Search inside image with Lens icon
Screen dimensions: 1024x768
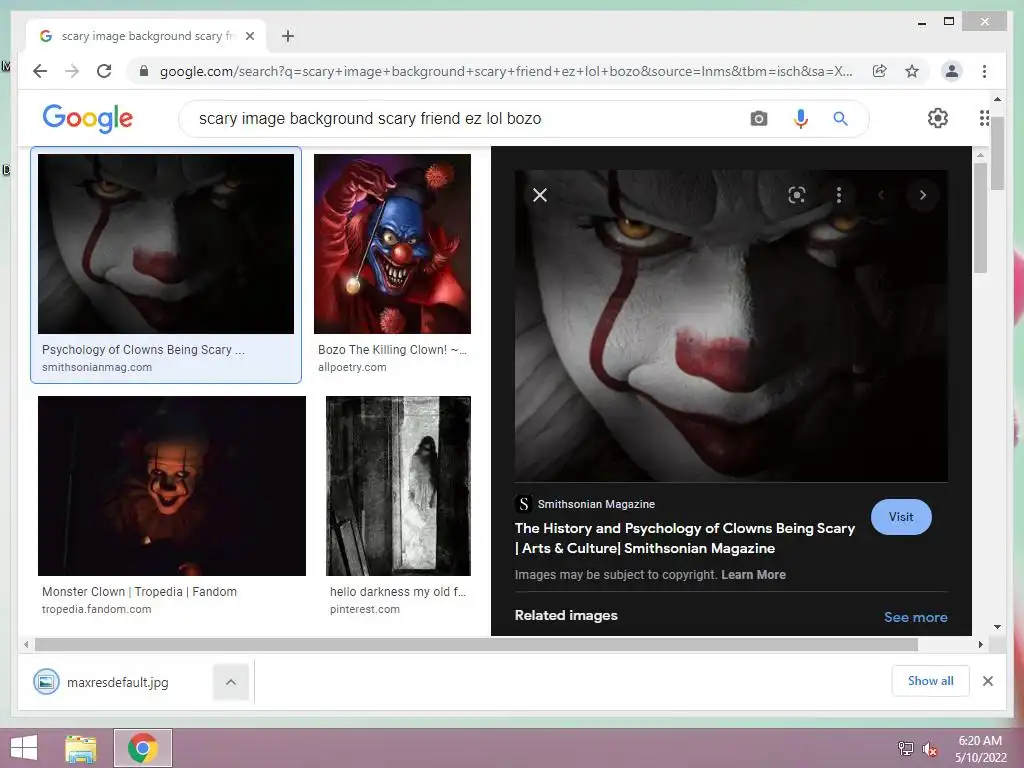point(796,195)
